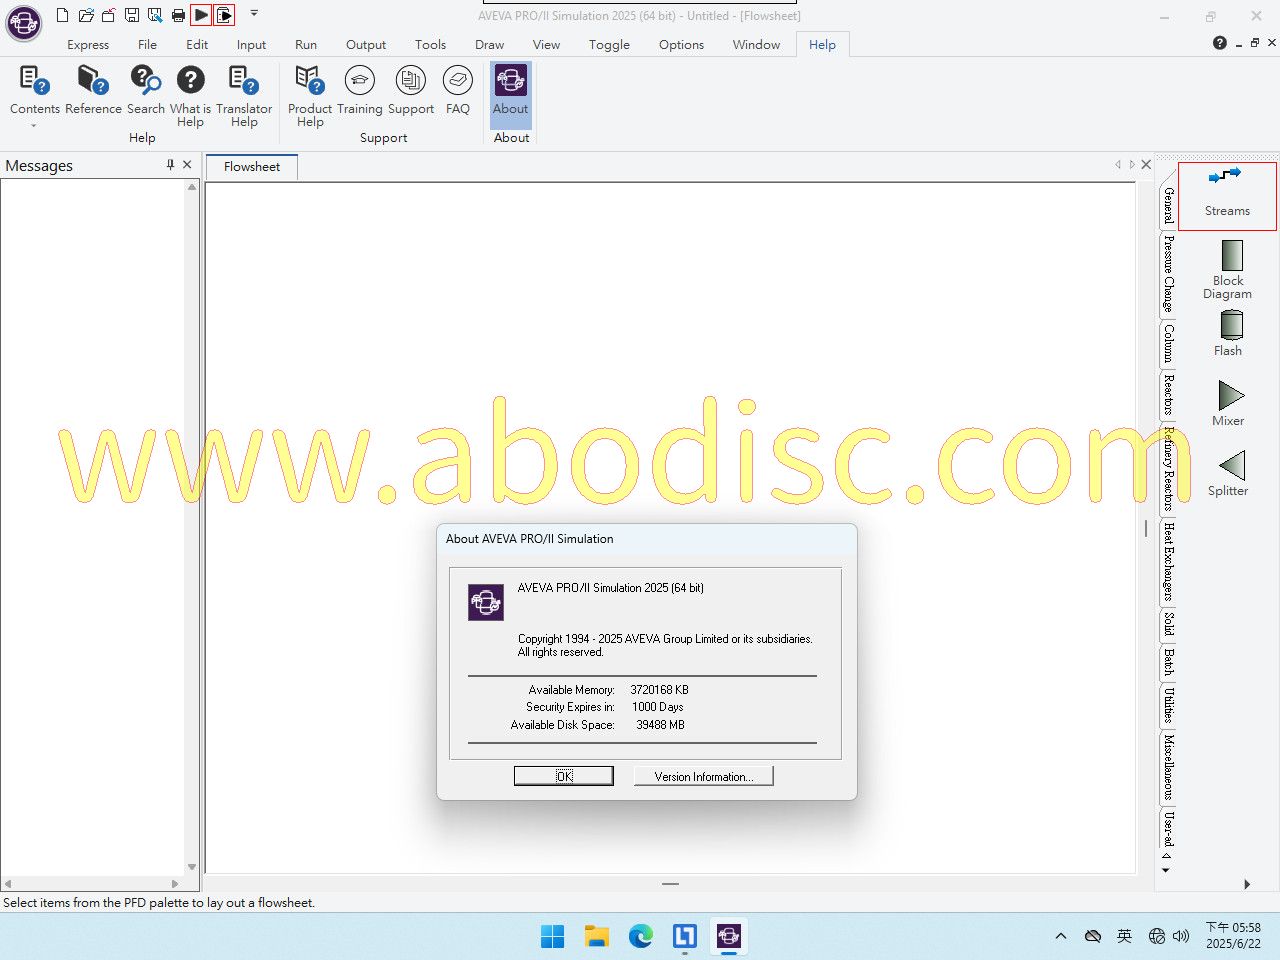The width and height of the screenshot is (1280, 960).
Task: Click the Search help icon
Action: [146, 90]
